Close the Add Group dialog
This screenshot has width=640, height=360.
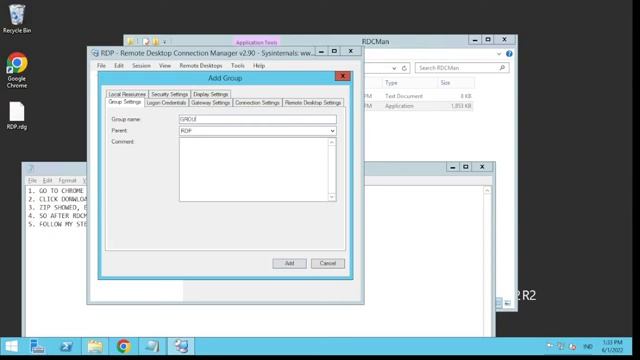343,76
